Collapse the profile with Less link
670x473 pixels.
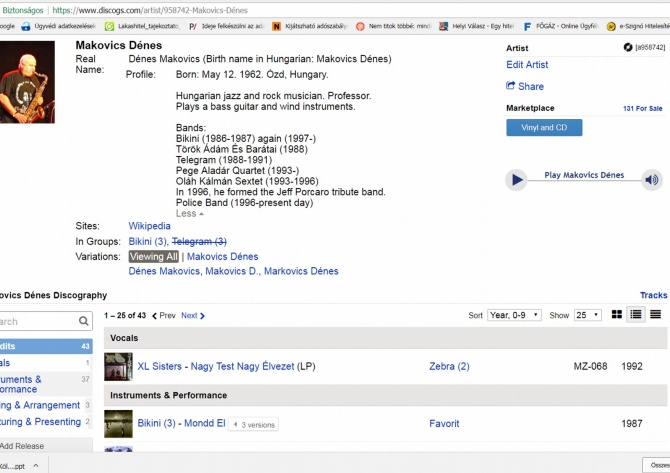(x=190, y=213)
